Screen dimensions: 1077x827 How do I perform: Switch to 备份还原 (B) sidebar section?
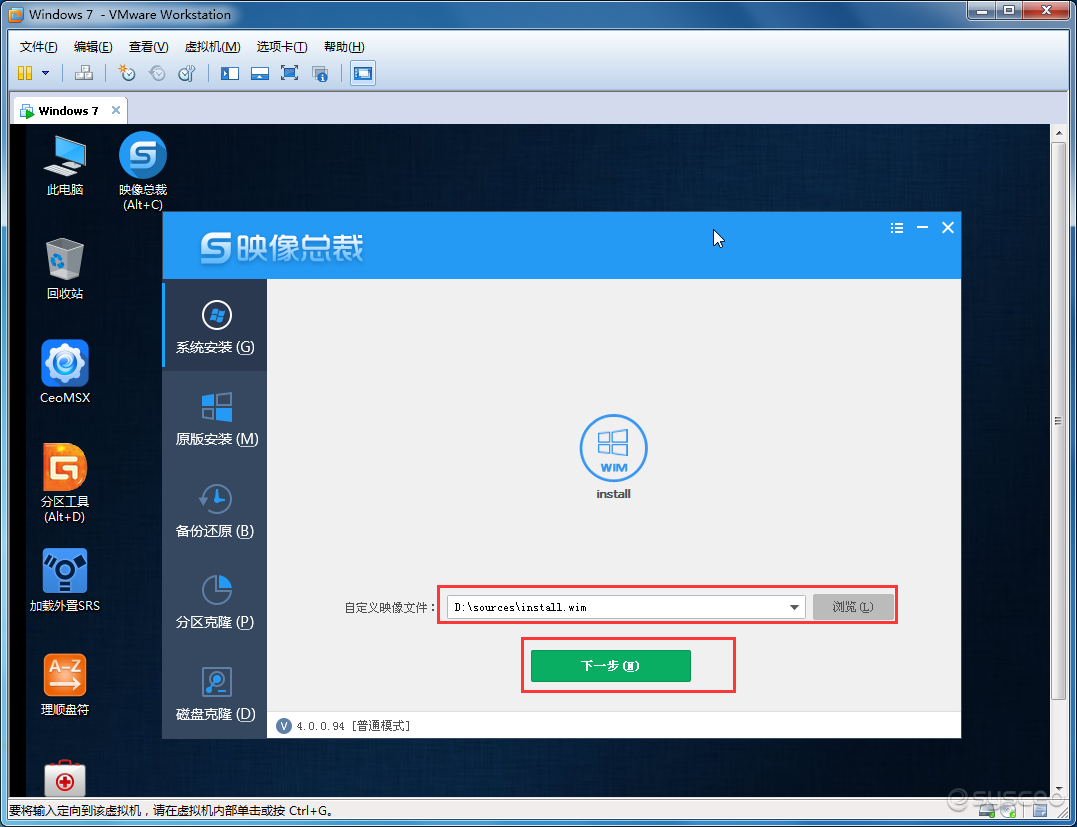point(215,510)
